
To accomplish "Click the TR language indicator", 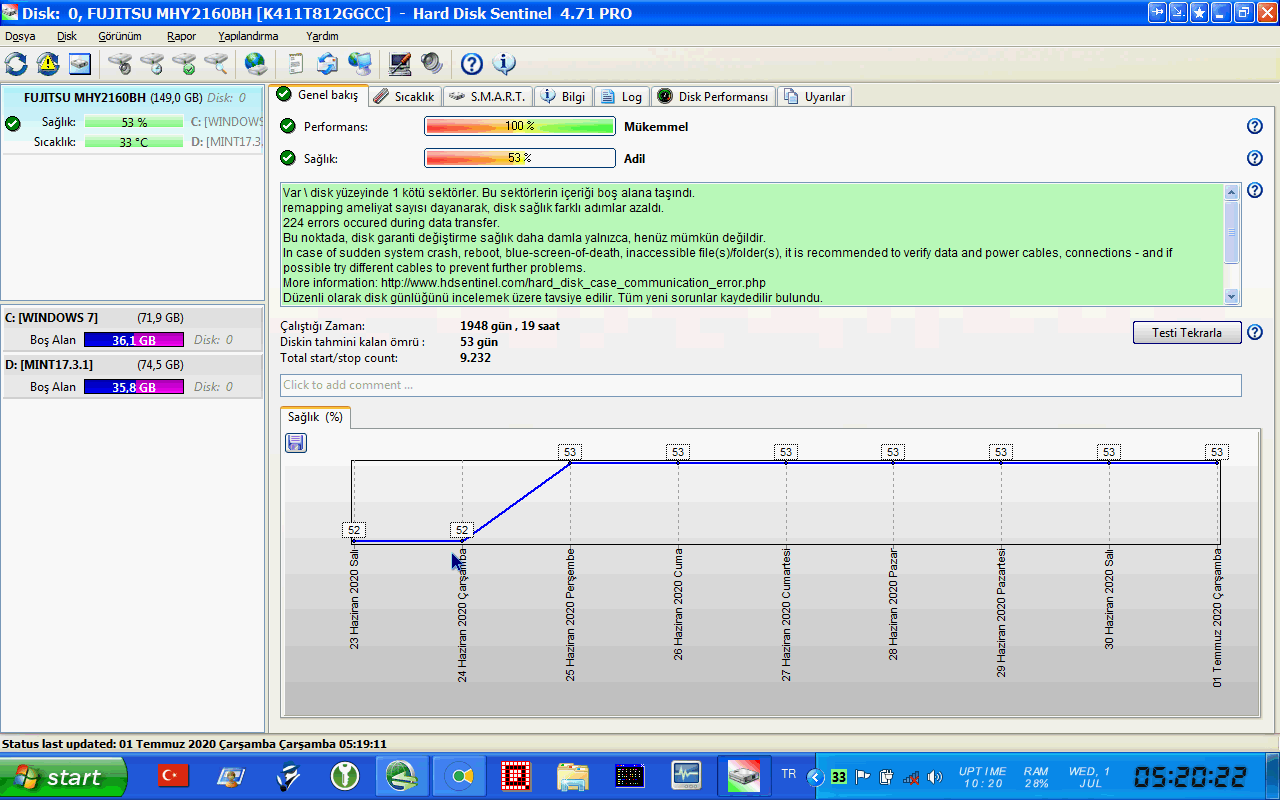I will pyautogui.click(x=788, y=774).
